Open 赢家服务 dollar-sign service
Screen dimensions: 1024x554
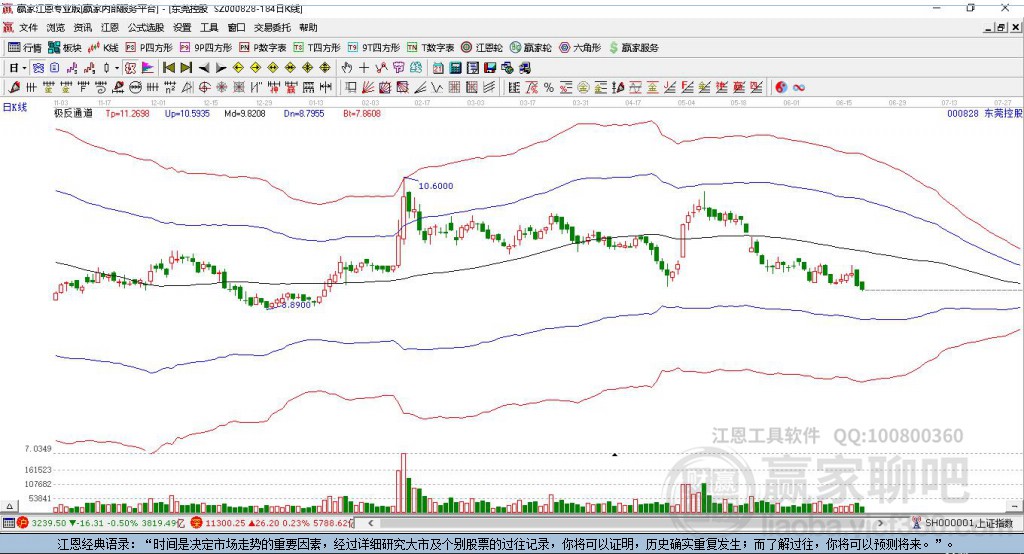[633, 48]
